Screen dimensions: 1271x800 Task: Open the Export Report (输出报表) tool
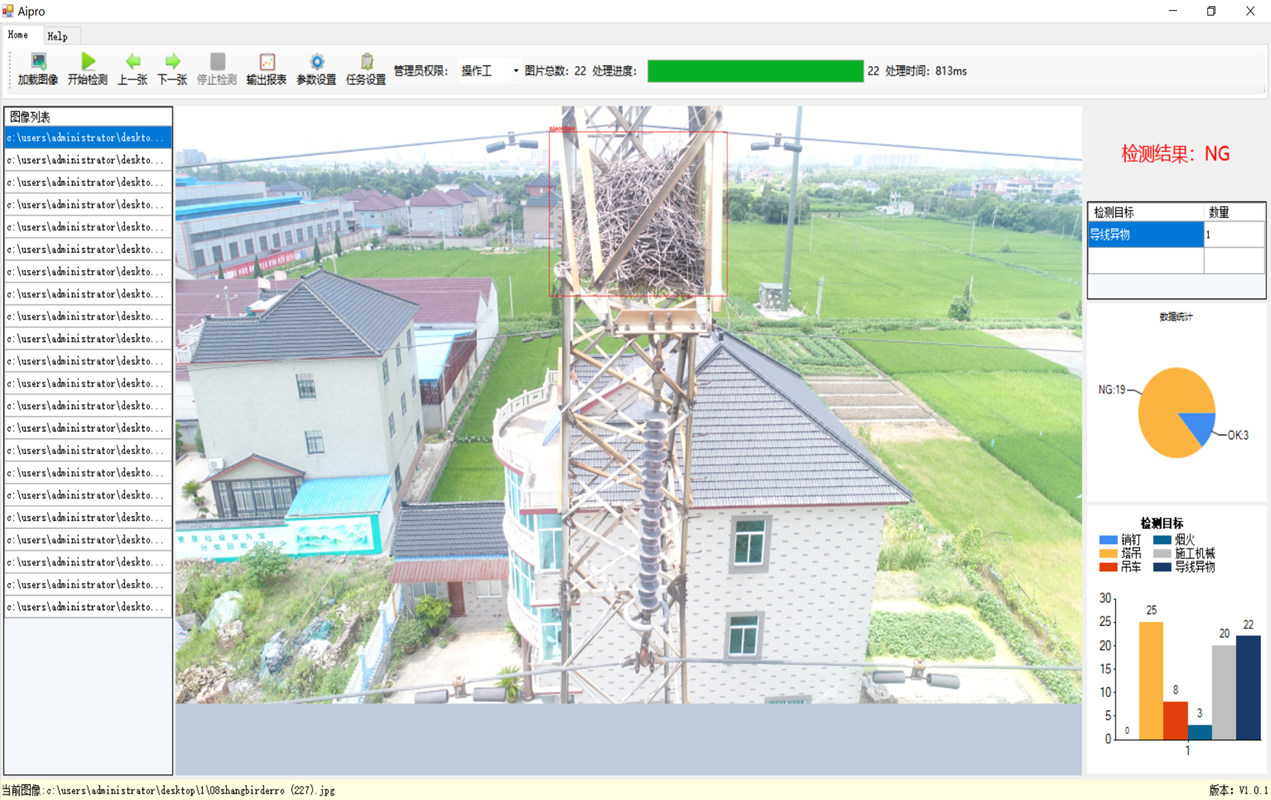(x=266, y=62)
